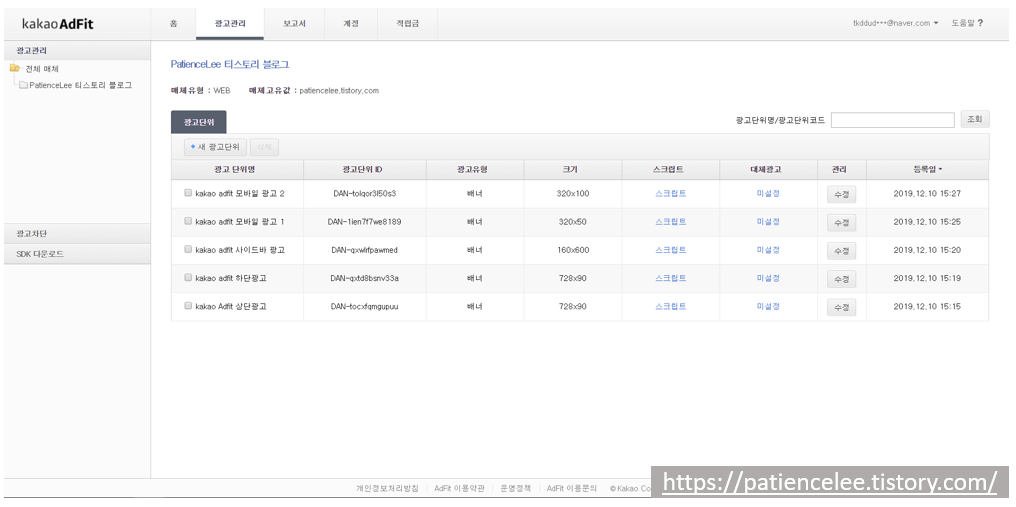Click the 새 광고단위 button
The width and height of the screenshot is (1016, 507).
pos(215,147)
